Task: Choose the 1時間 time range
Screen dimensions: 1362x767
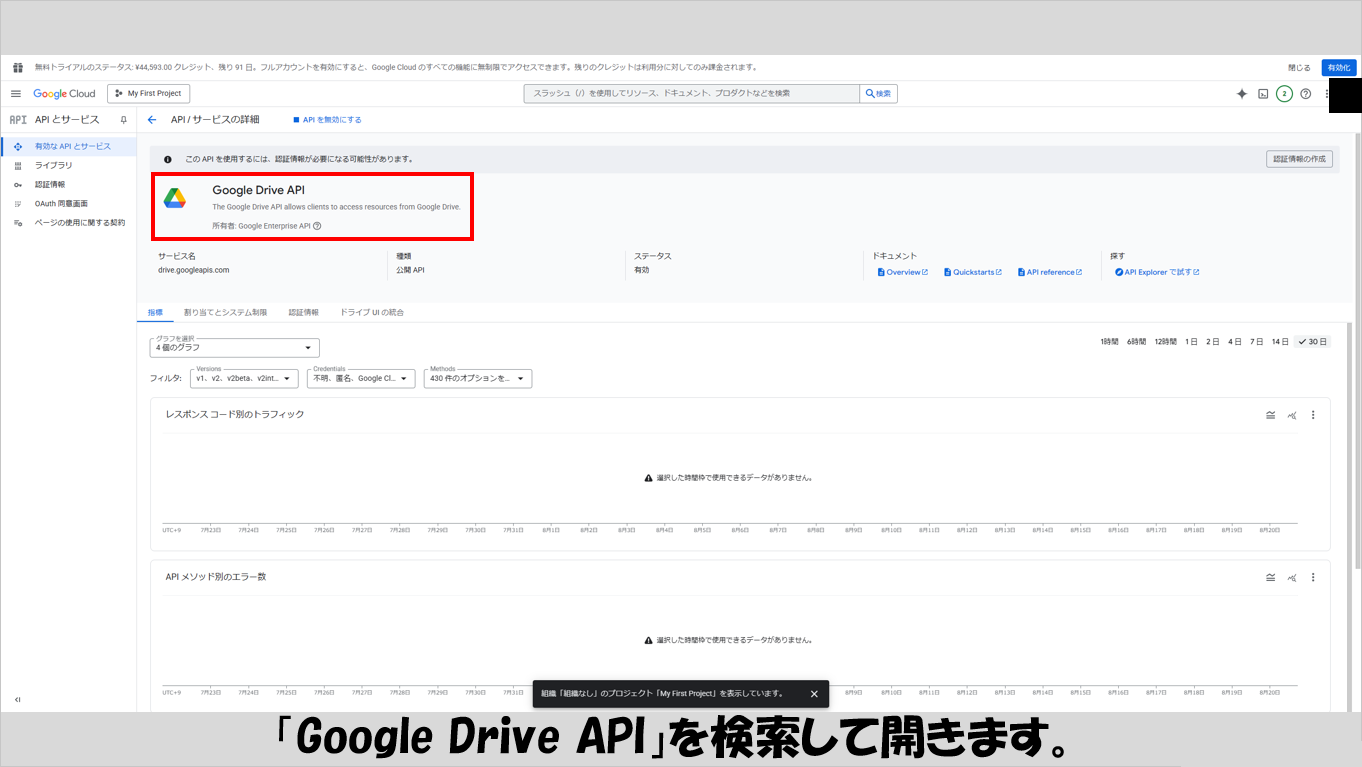Action: coord(1109,342)
